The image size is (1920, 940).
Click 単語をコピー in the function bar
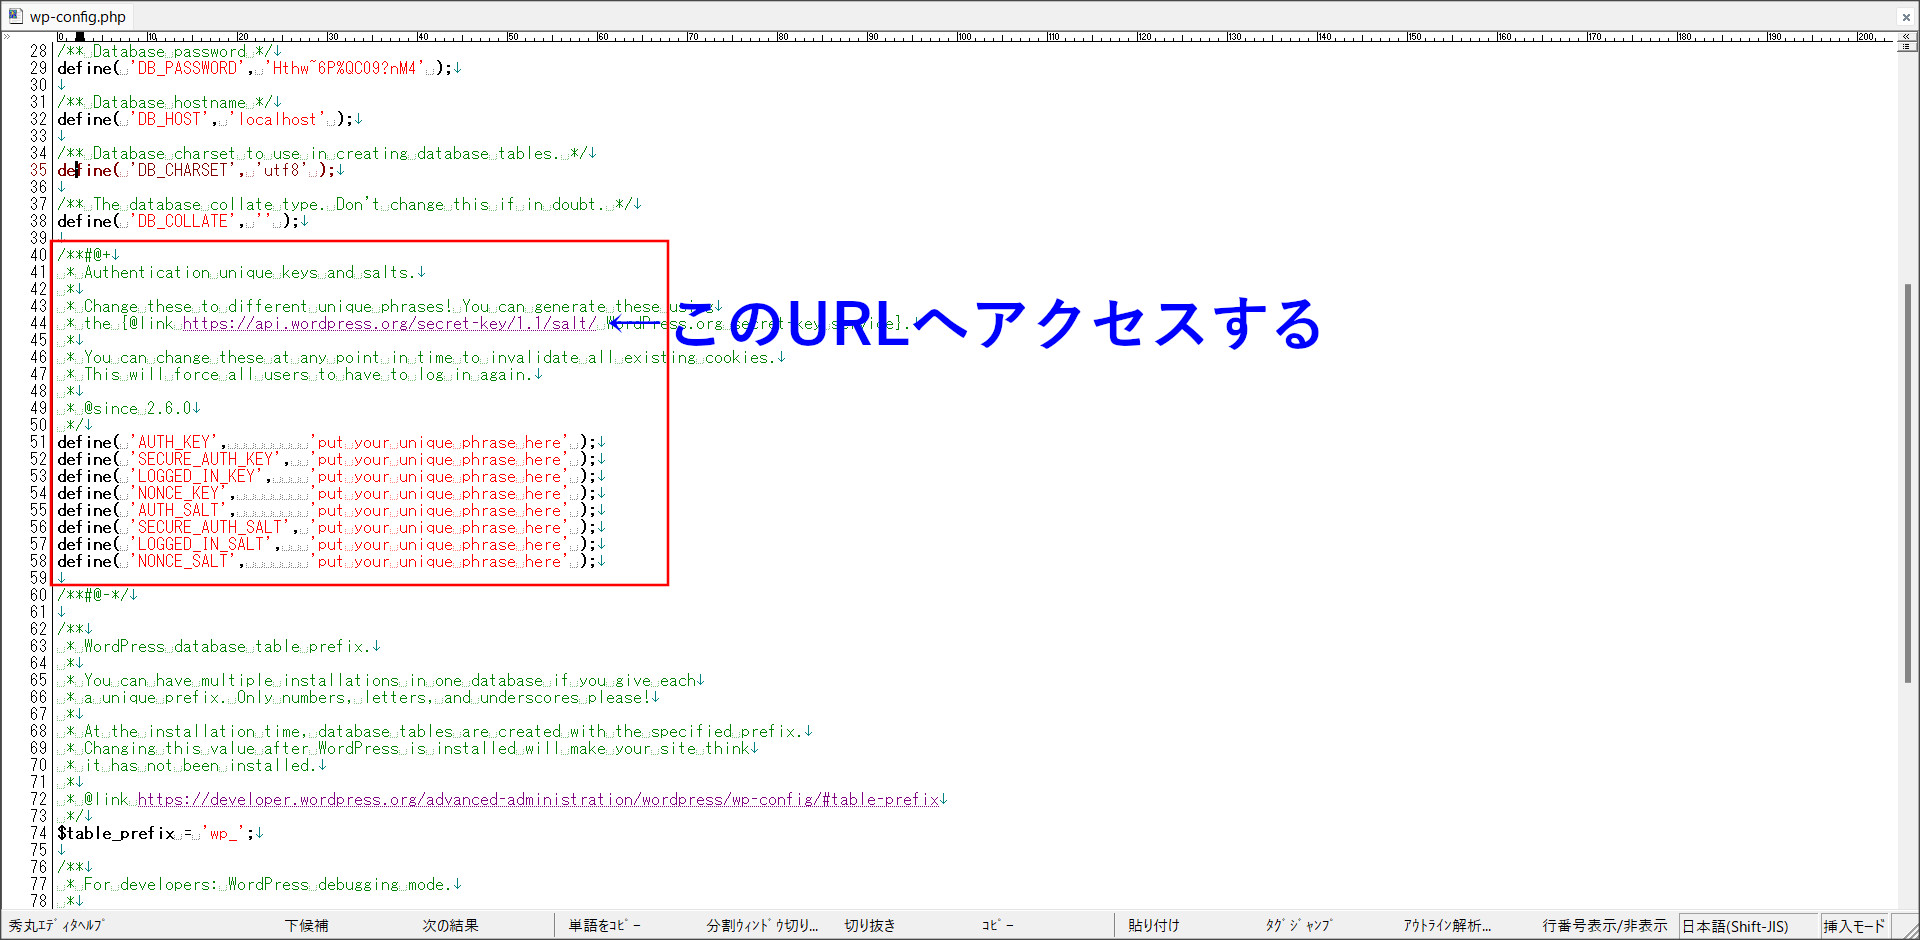(x=605, y=926)
